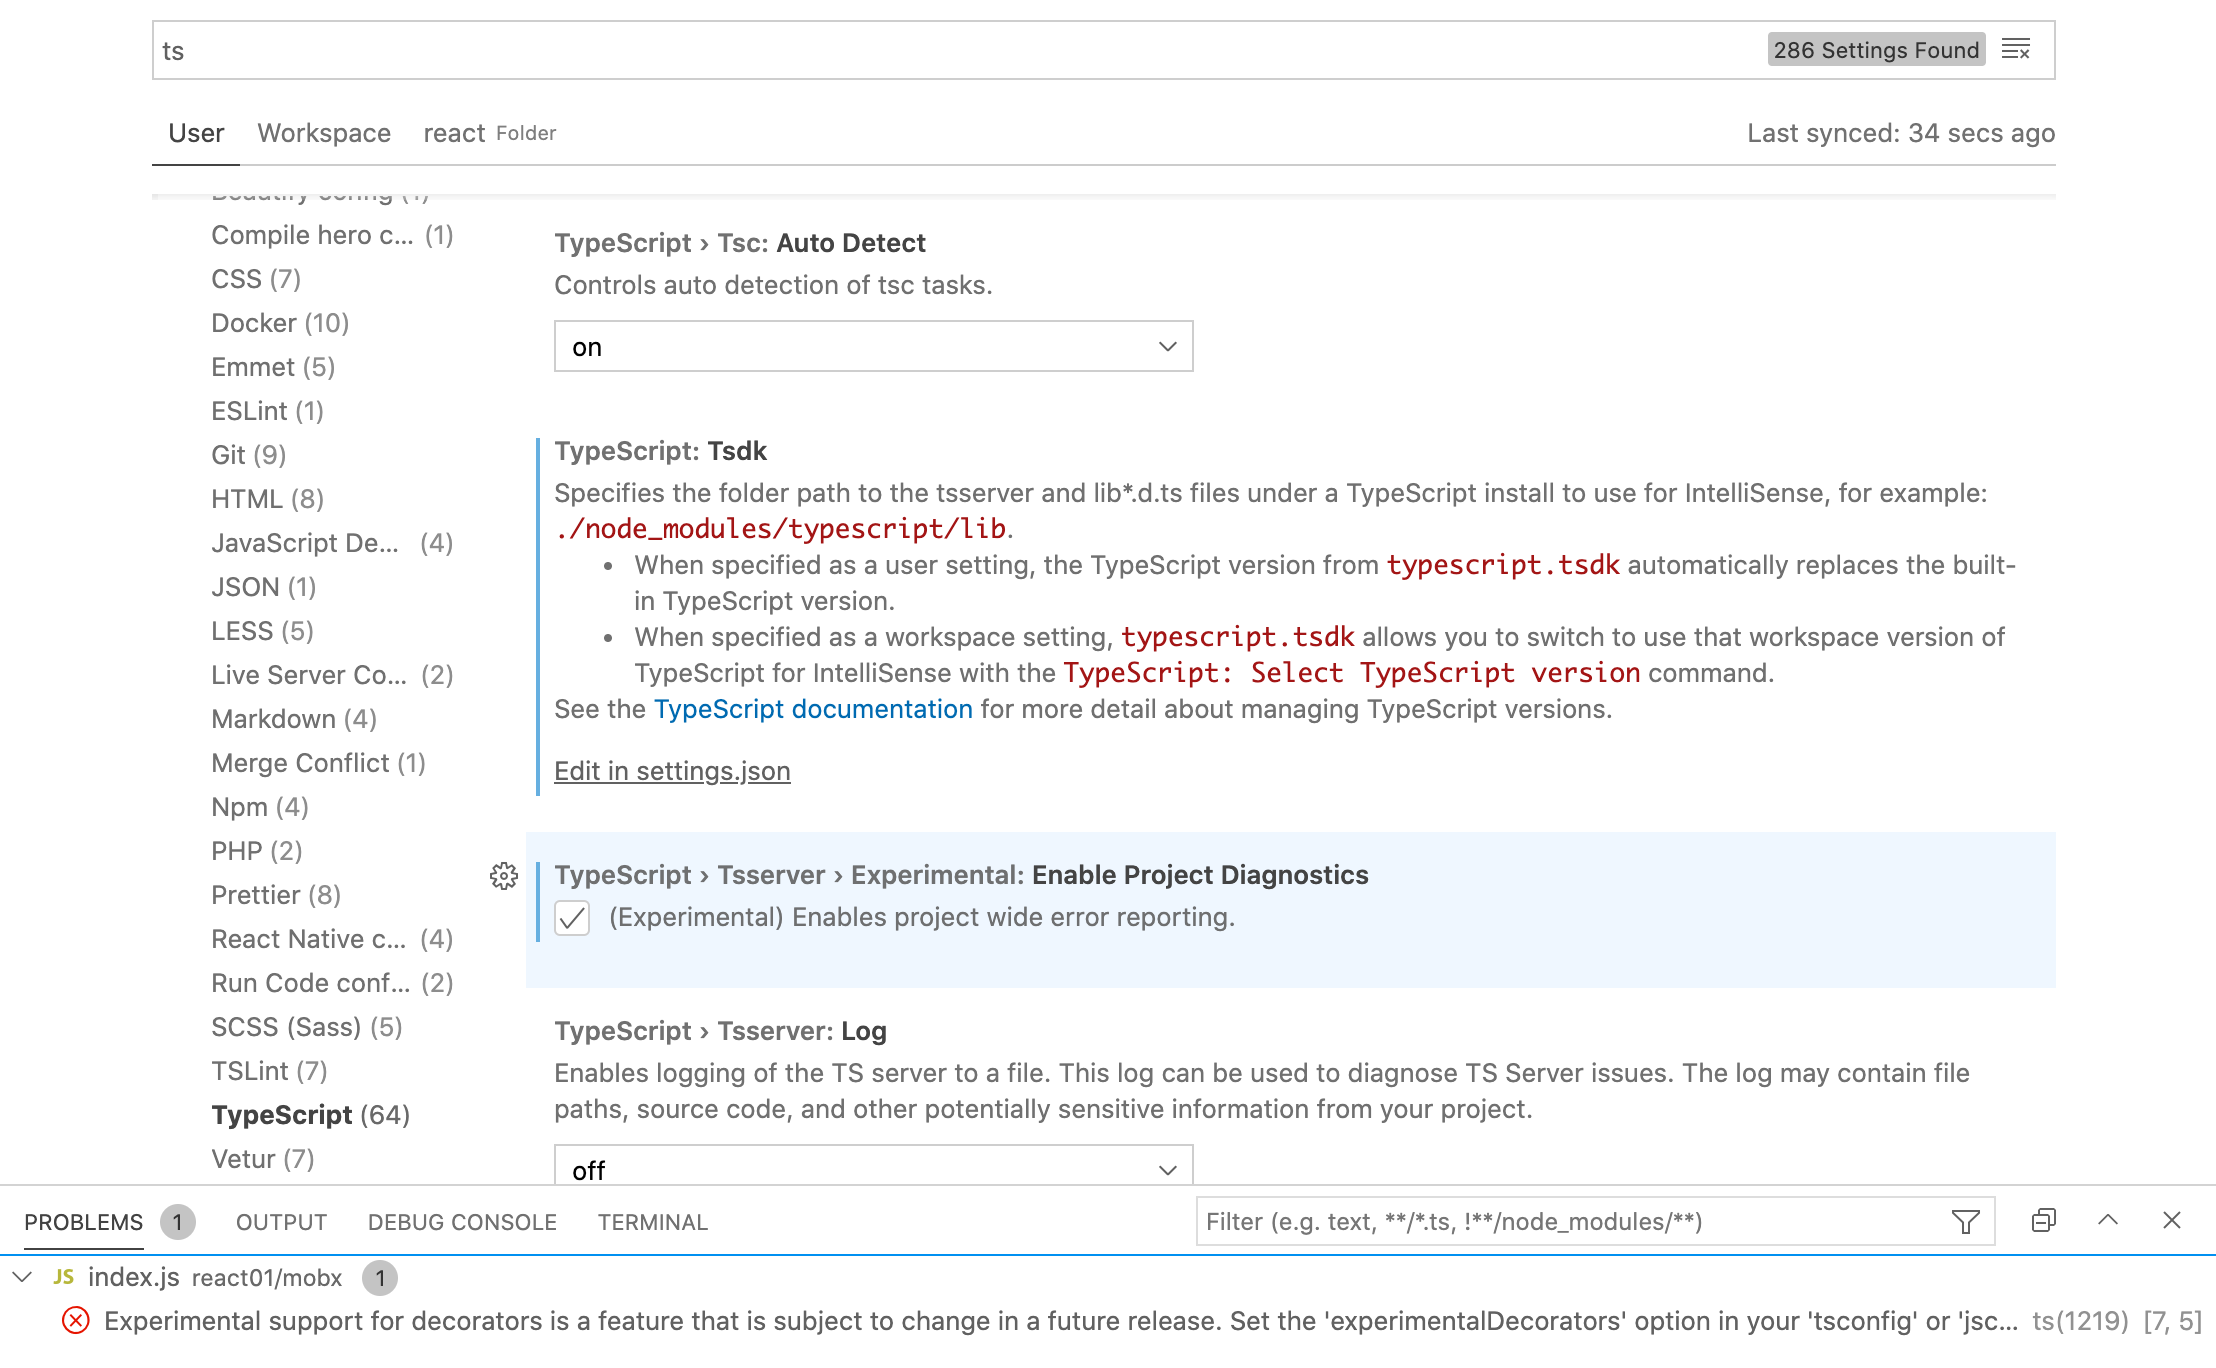
Task: Select the TERMINAL tab
Action: click(x=652, y=1219)
